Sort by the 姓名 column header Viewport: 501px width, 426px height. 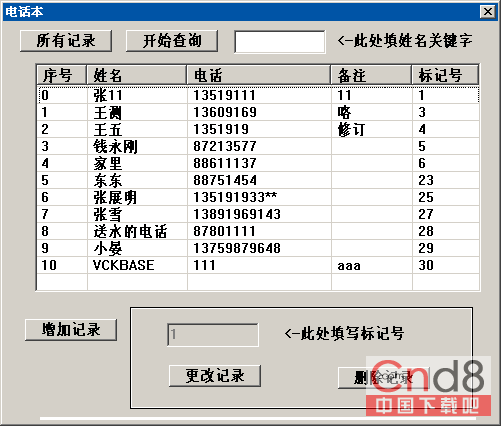click(137, 75)
